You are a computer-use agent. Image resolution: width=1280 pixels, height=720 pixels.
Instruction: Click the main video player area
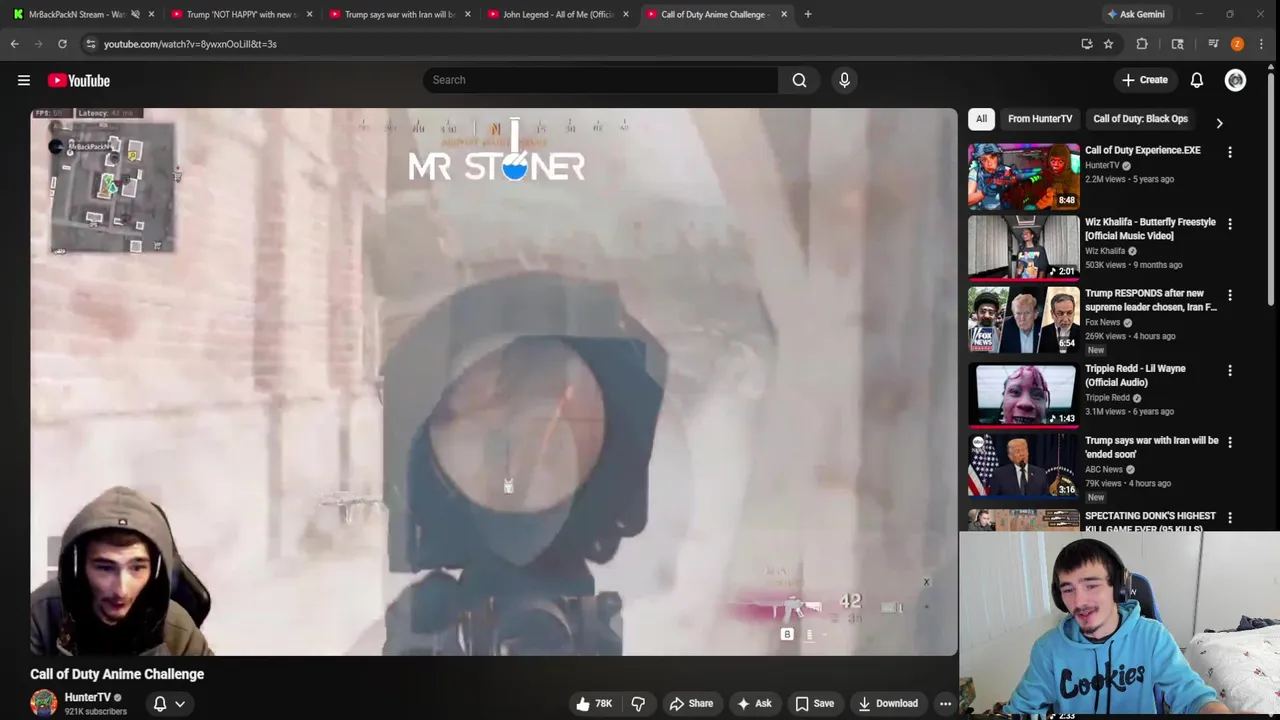(x=494, y=381)
